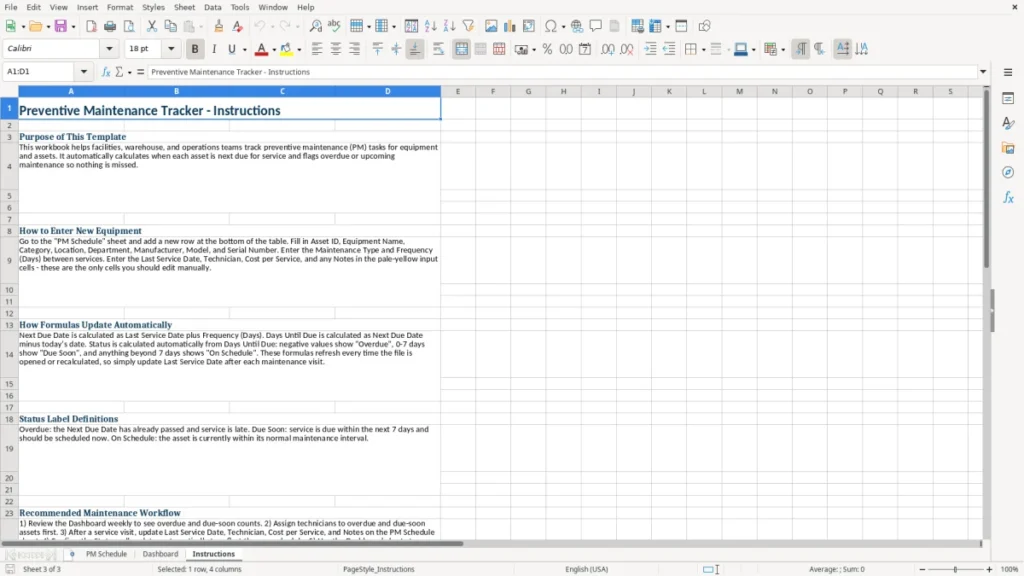Clear direct formatting
This screenshot has height=576, width=1024.
238,26
